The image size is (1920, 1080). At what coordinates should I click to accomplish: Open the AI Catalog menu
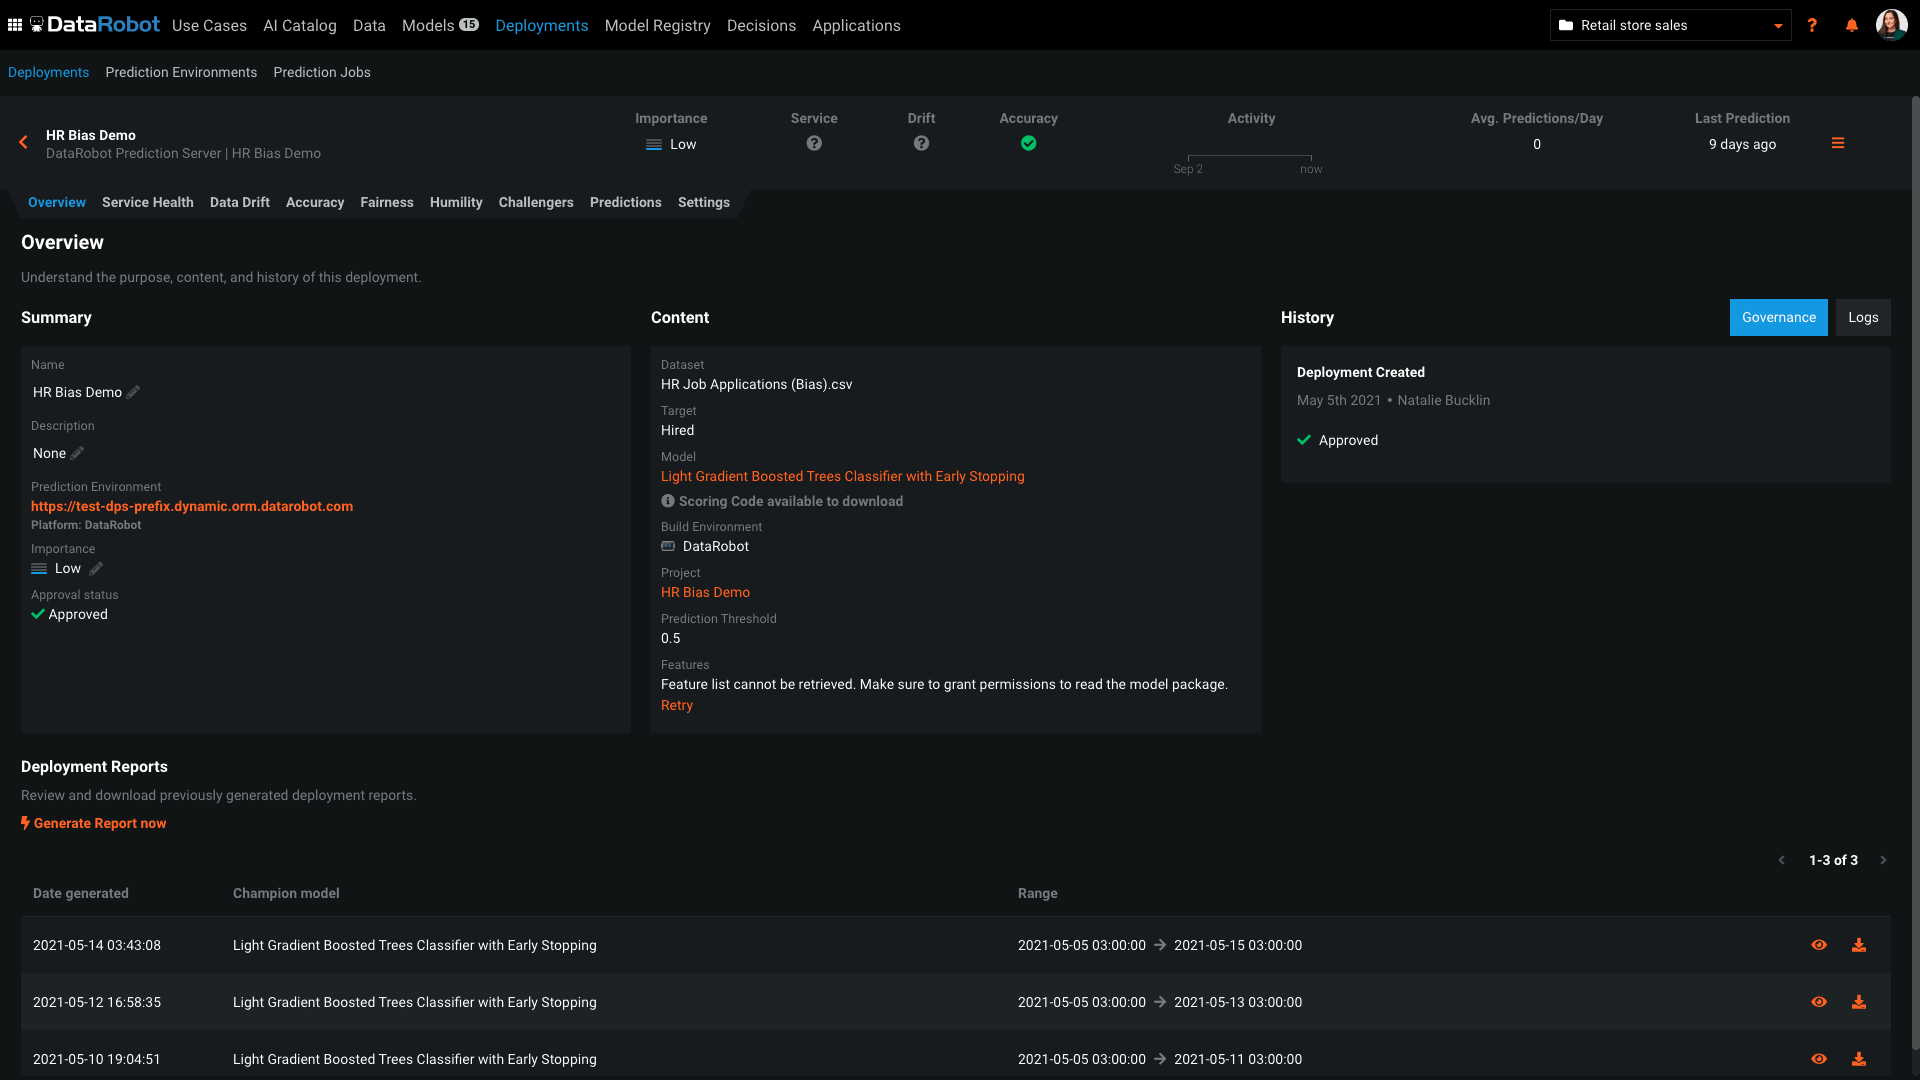(x=300, y=25)
